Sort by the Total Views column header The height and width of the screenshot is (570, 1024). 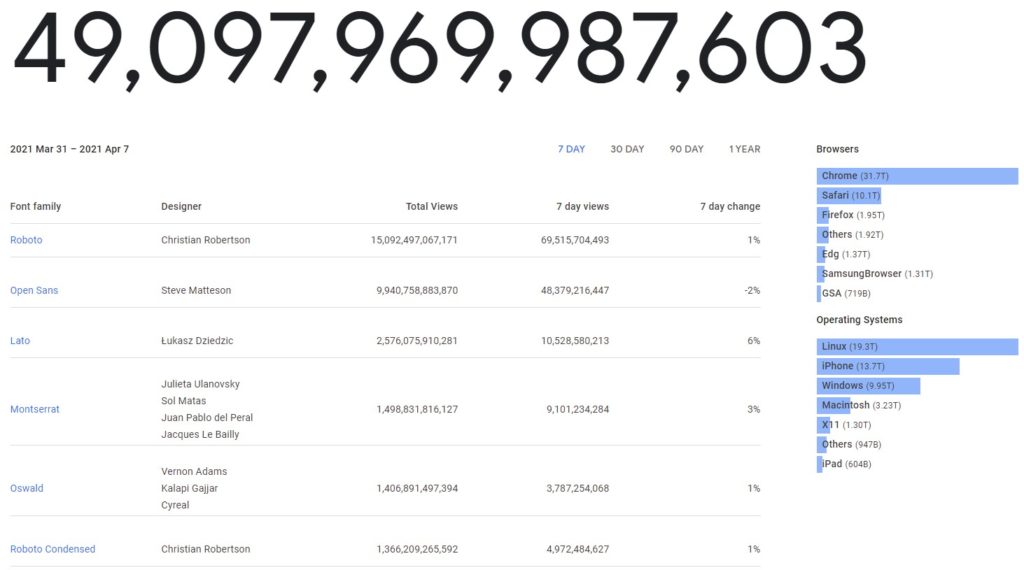(x=432, y=206)
